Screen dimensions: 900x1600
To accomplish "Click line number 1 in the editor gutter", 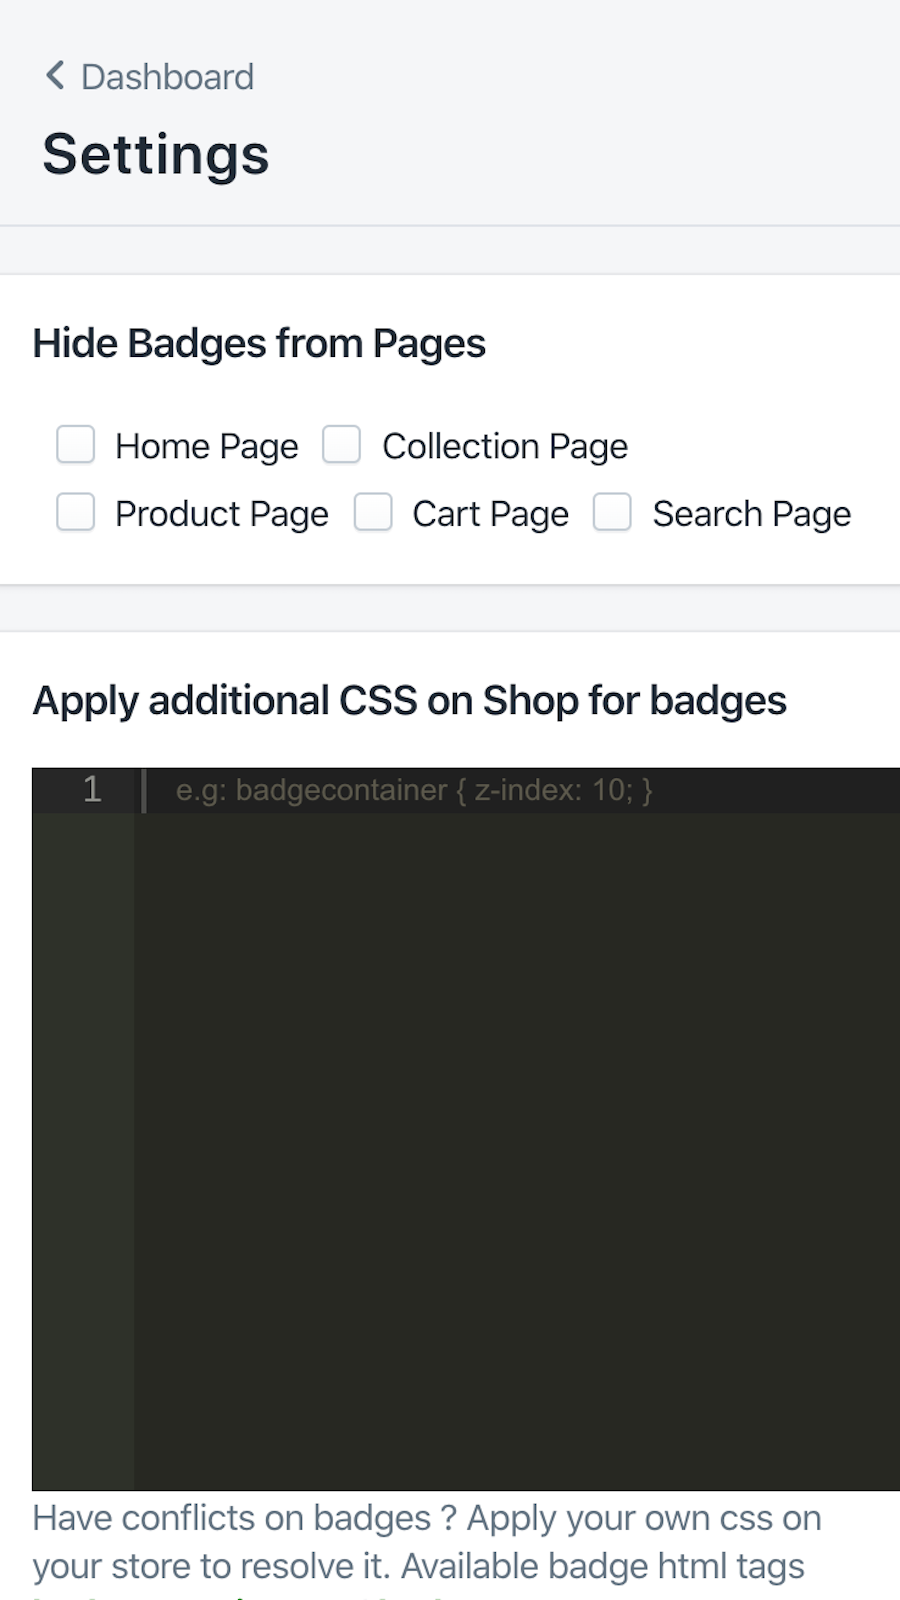I will (92, 790).
